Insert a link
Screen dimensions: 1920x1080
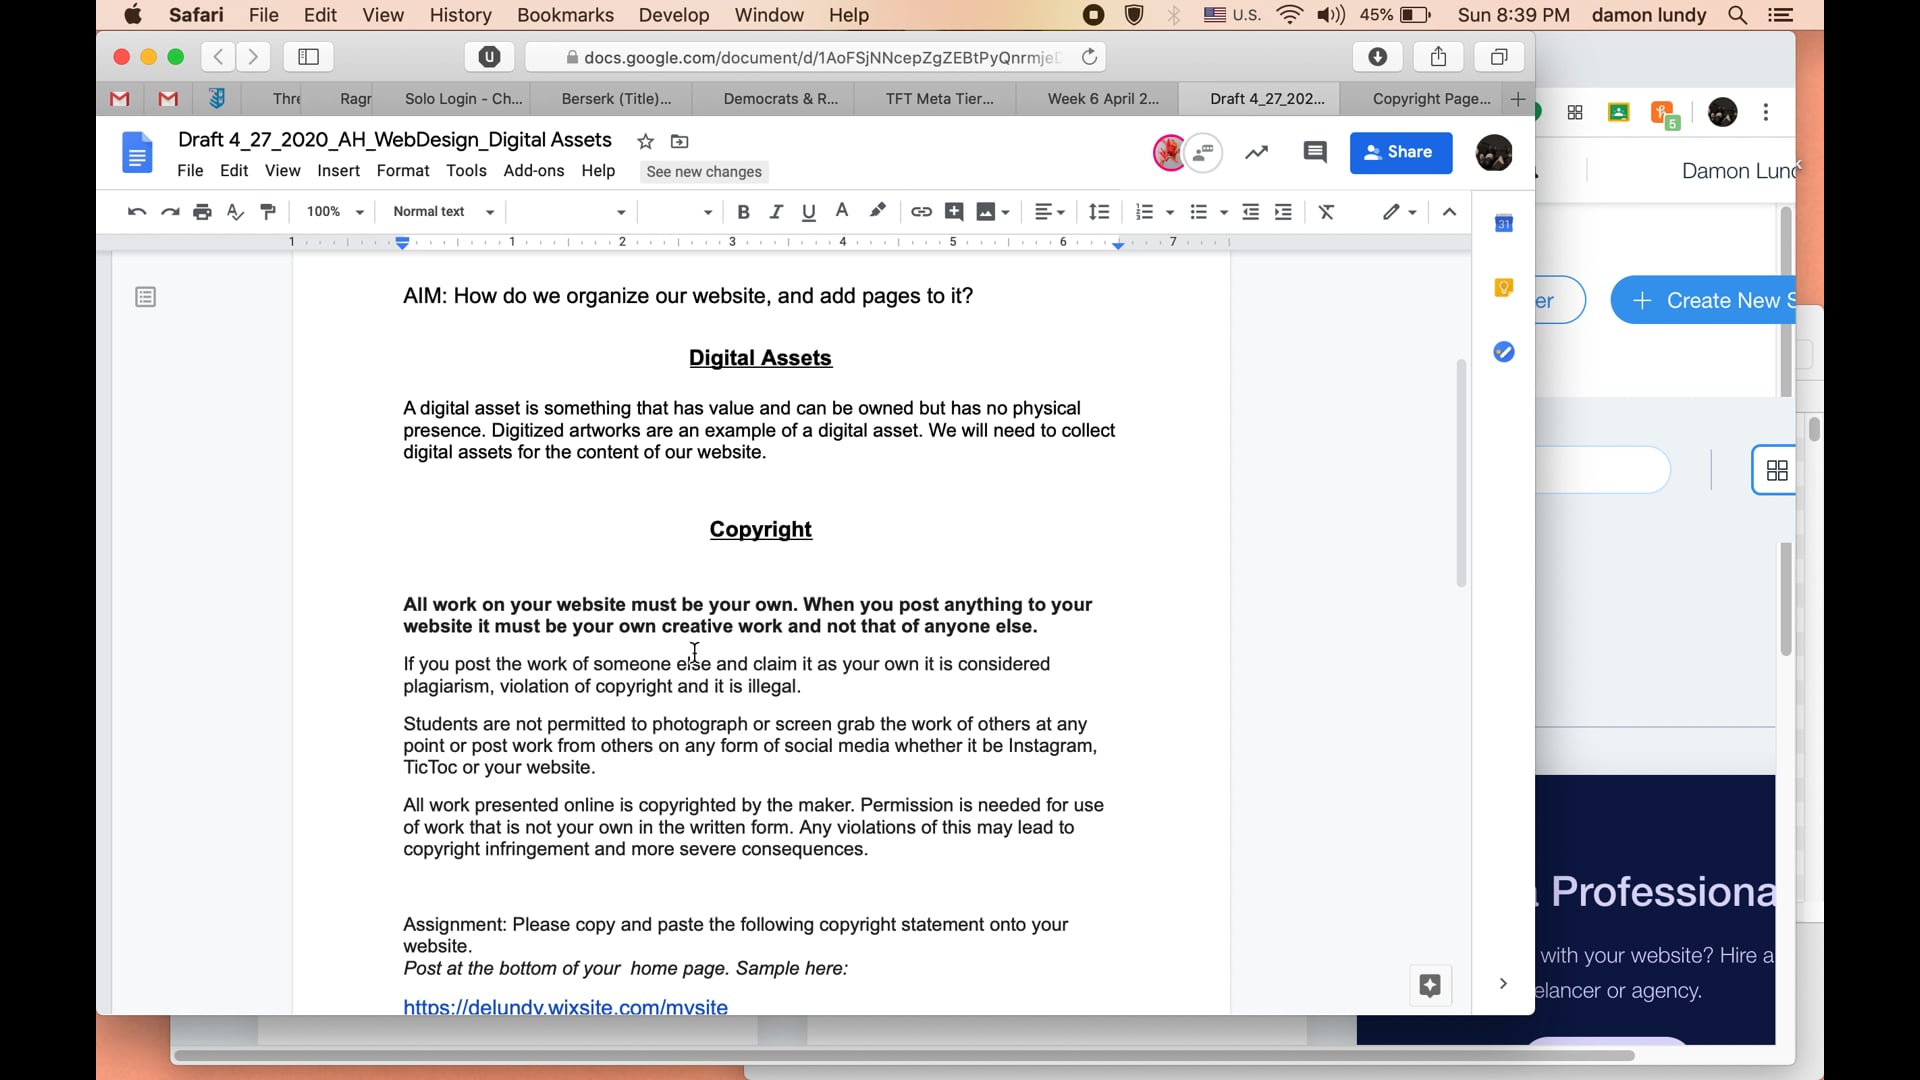click(x=920, y=211)
